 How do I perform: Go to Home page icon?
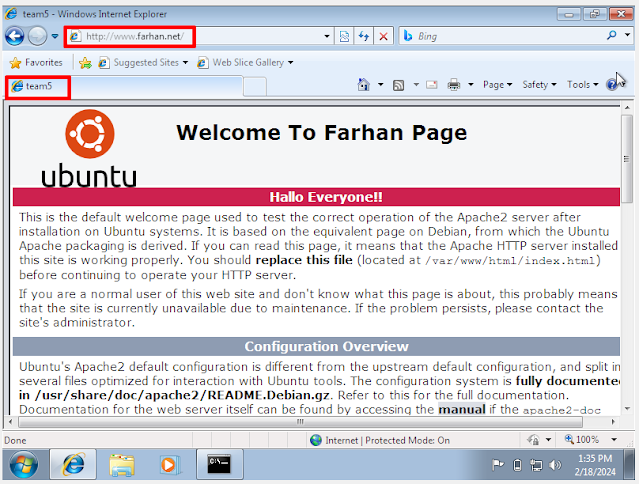[364, 85]
